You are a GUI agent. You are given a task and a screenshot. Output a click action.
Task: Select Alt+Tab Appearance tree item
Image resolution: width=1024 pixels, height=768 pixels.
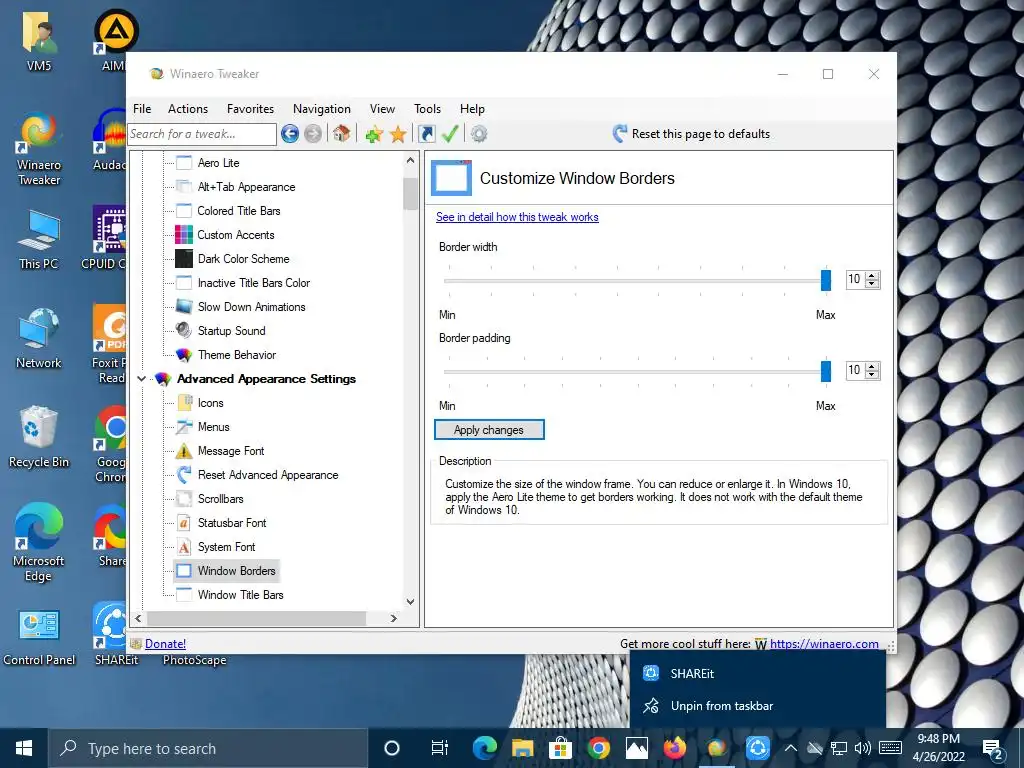coord(246,187)
